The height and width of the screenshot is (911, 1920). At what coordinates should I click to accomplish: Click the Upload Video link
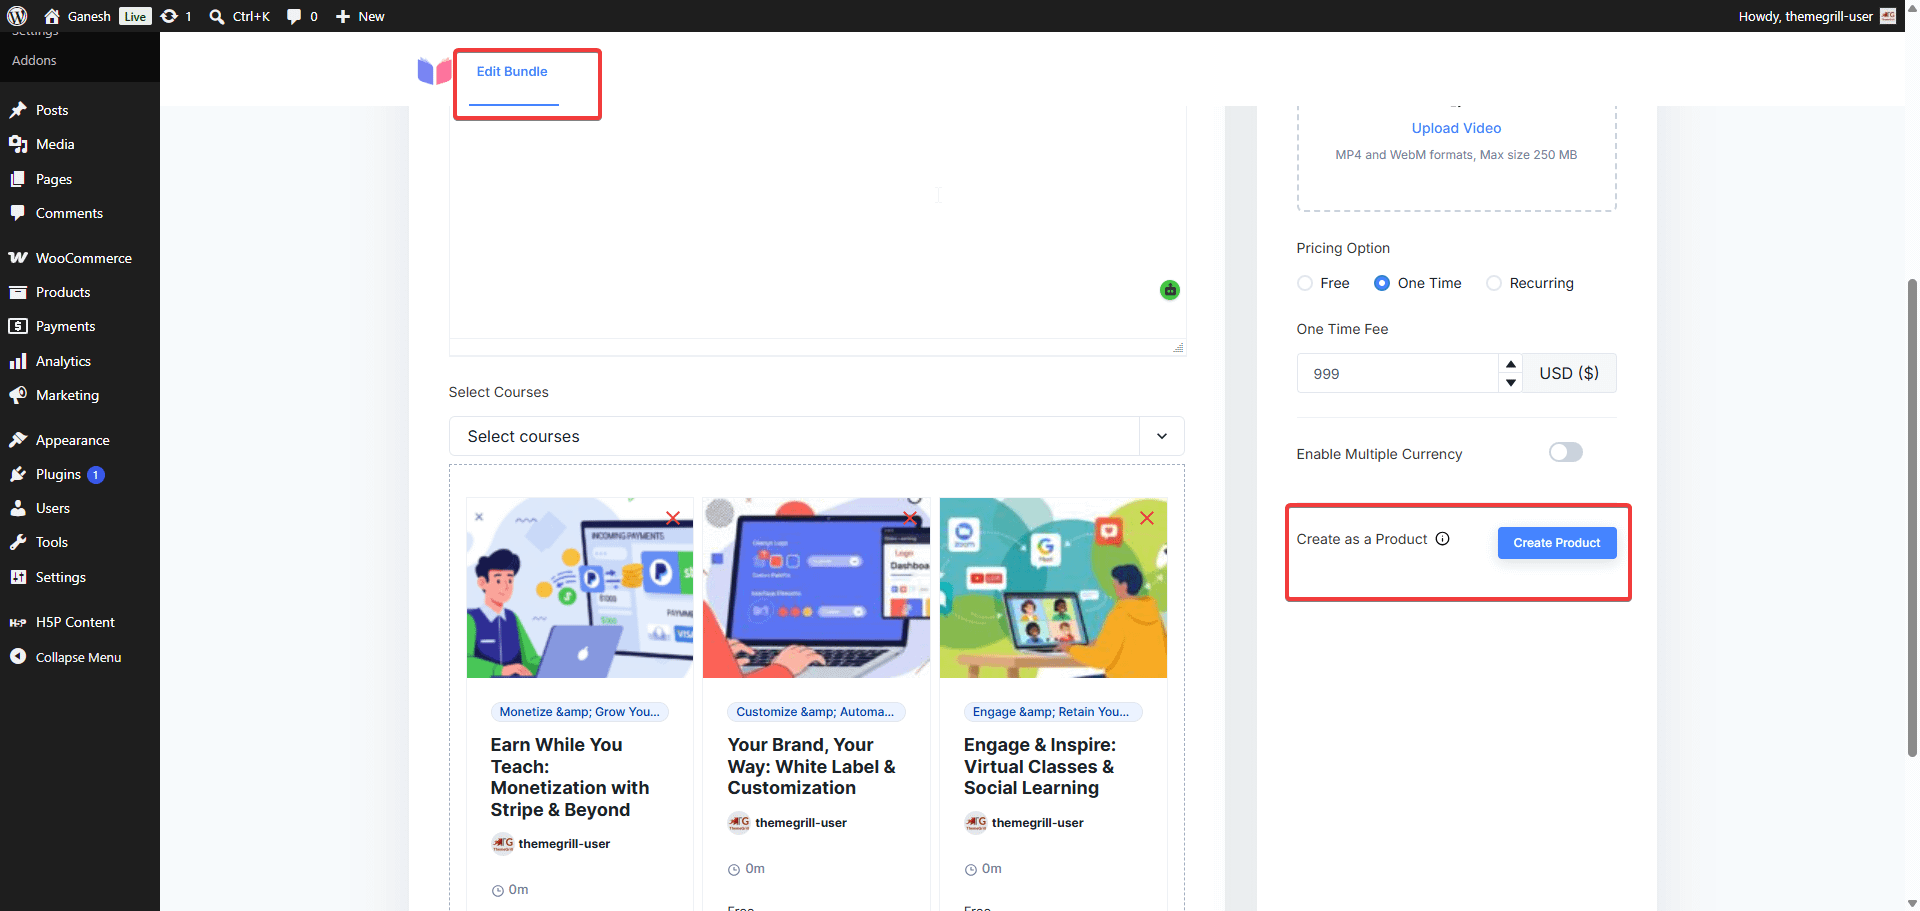pos(1456,128)
